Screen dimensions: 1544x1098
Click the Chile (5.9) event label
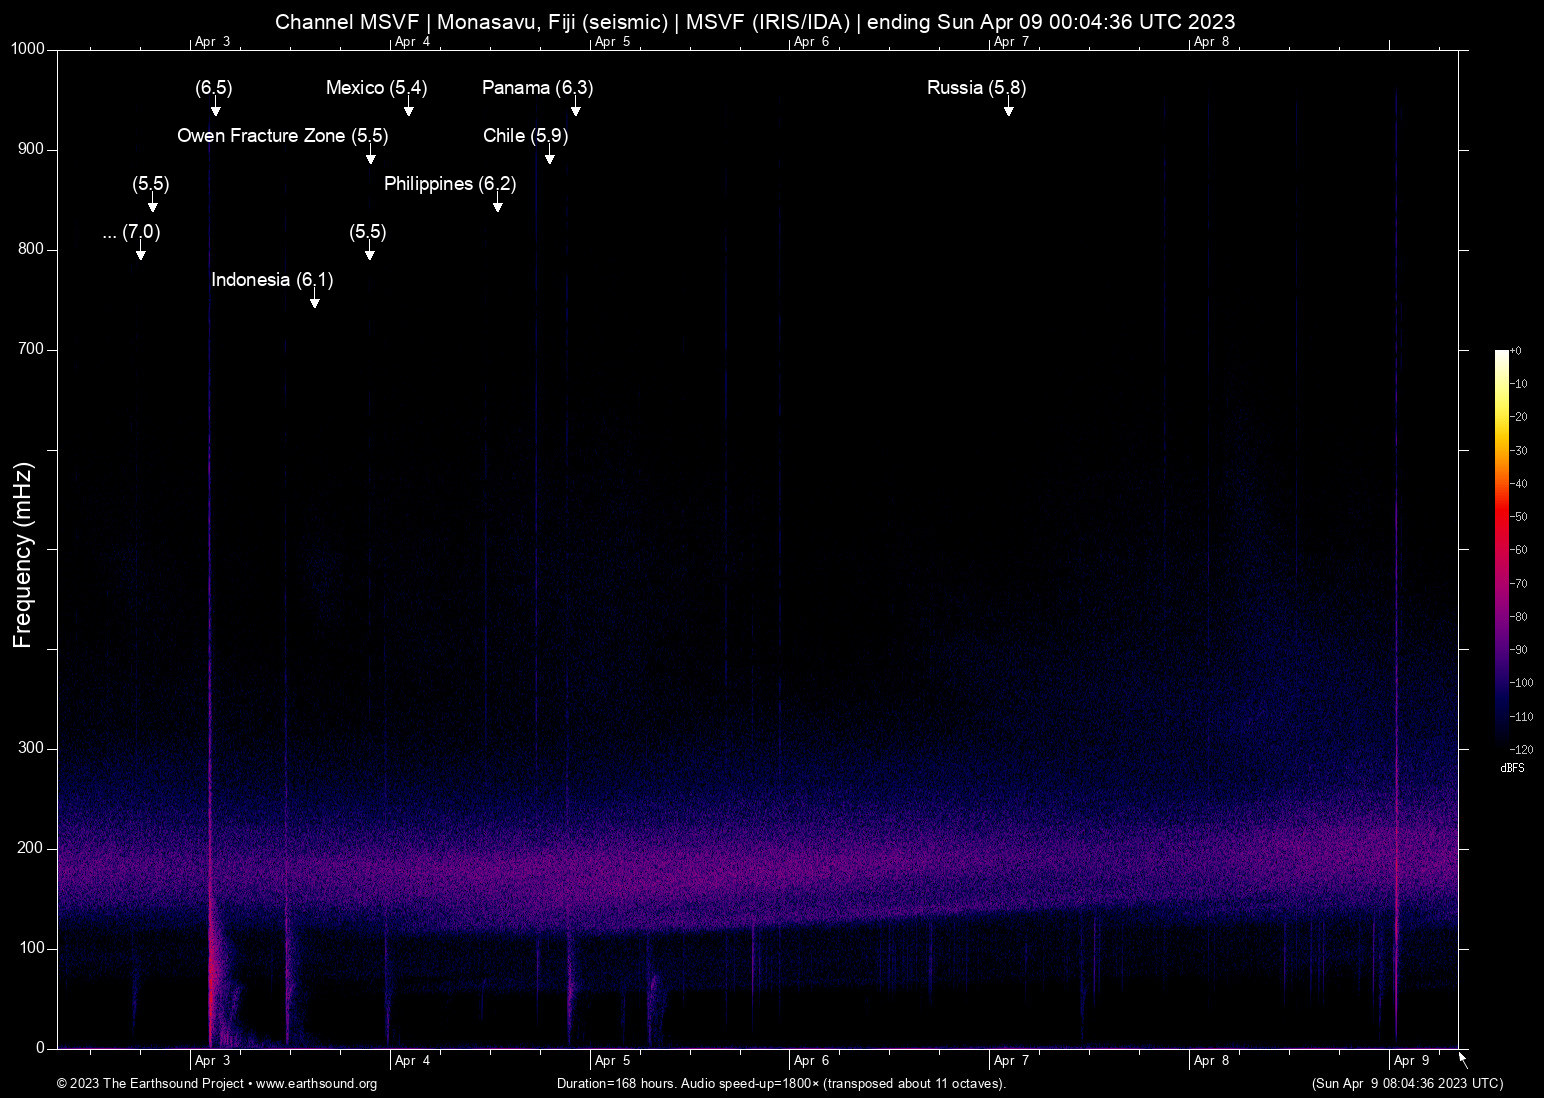click(x=525, y=136)
